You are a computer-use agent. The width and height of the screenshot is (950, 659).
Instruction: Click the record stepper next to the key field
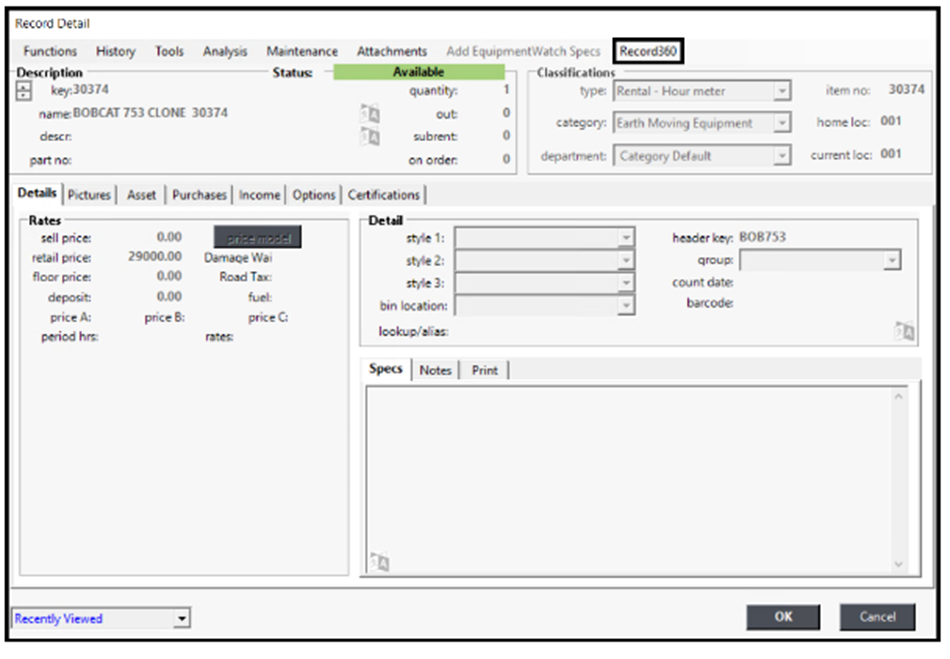[25, 91]
